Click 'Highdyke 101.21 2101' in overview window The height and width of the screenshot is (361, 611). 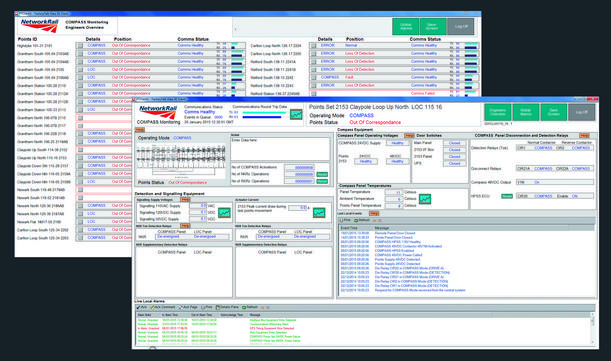tap(35, 46)
